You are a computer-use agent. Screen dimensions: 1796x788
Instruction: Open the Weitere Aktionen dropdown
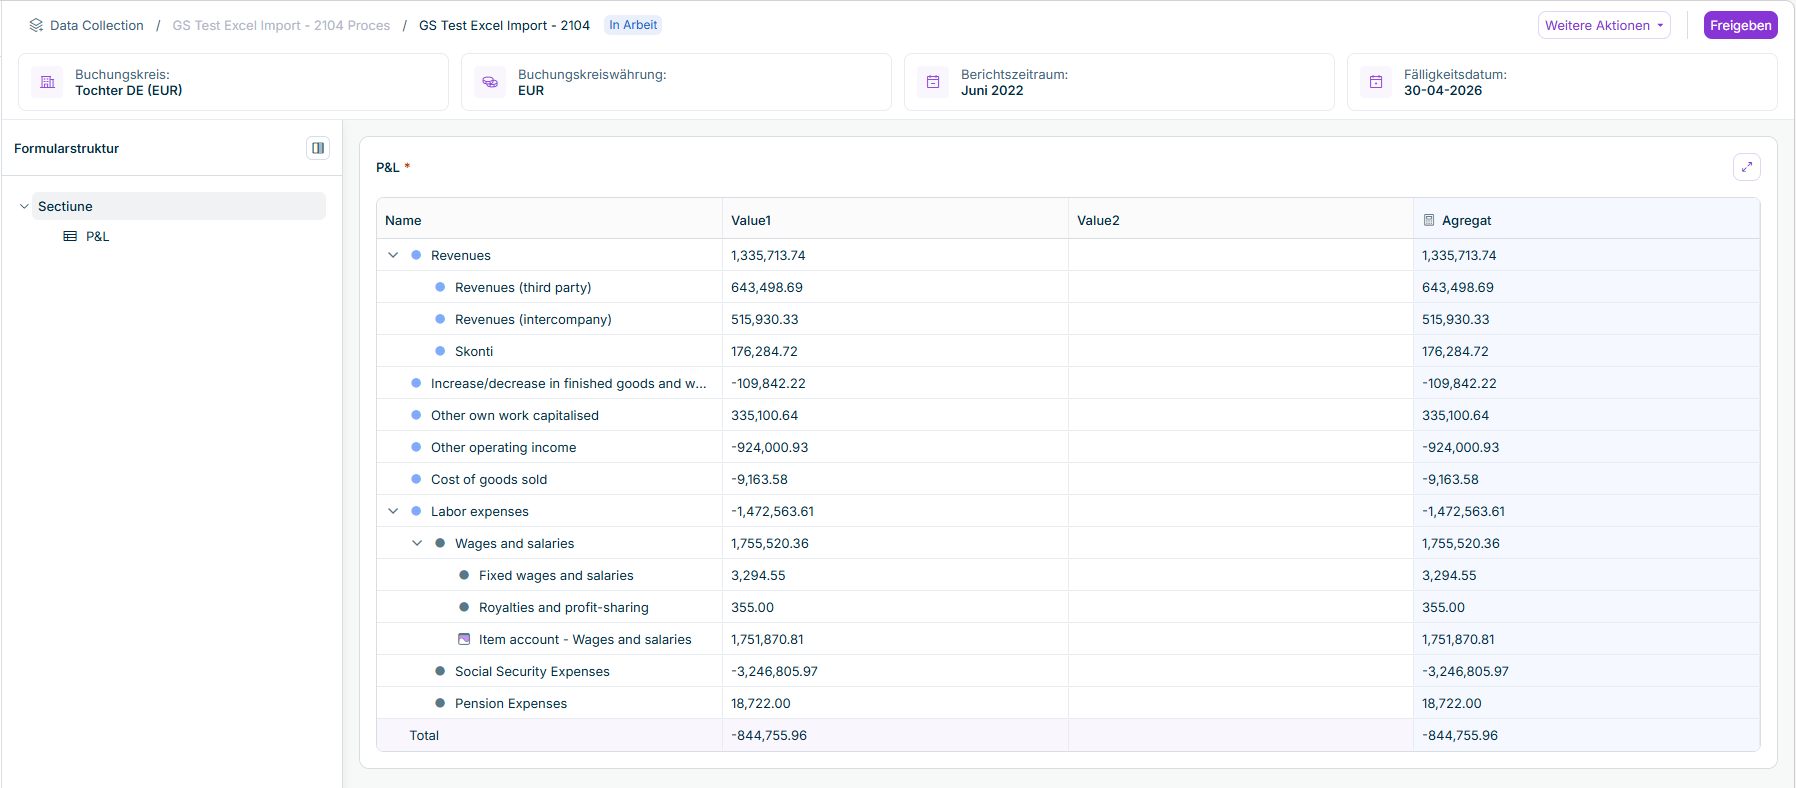pyautogui.click(x=1603, y=26)
